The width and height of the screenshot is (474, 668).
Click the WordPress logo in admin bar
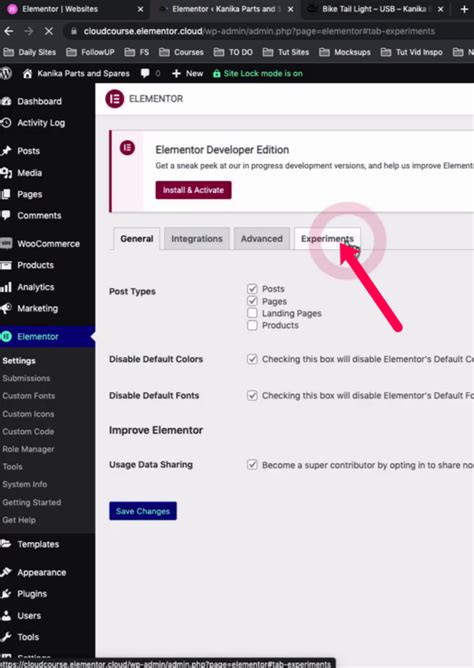coord(6,73)
